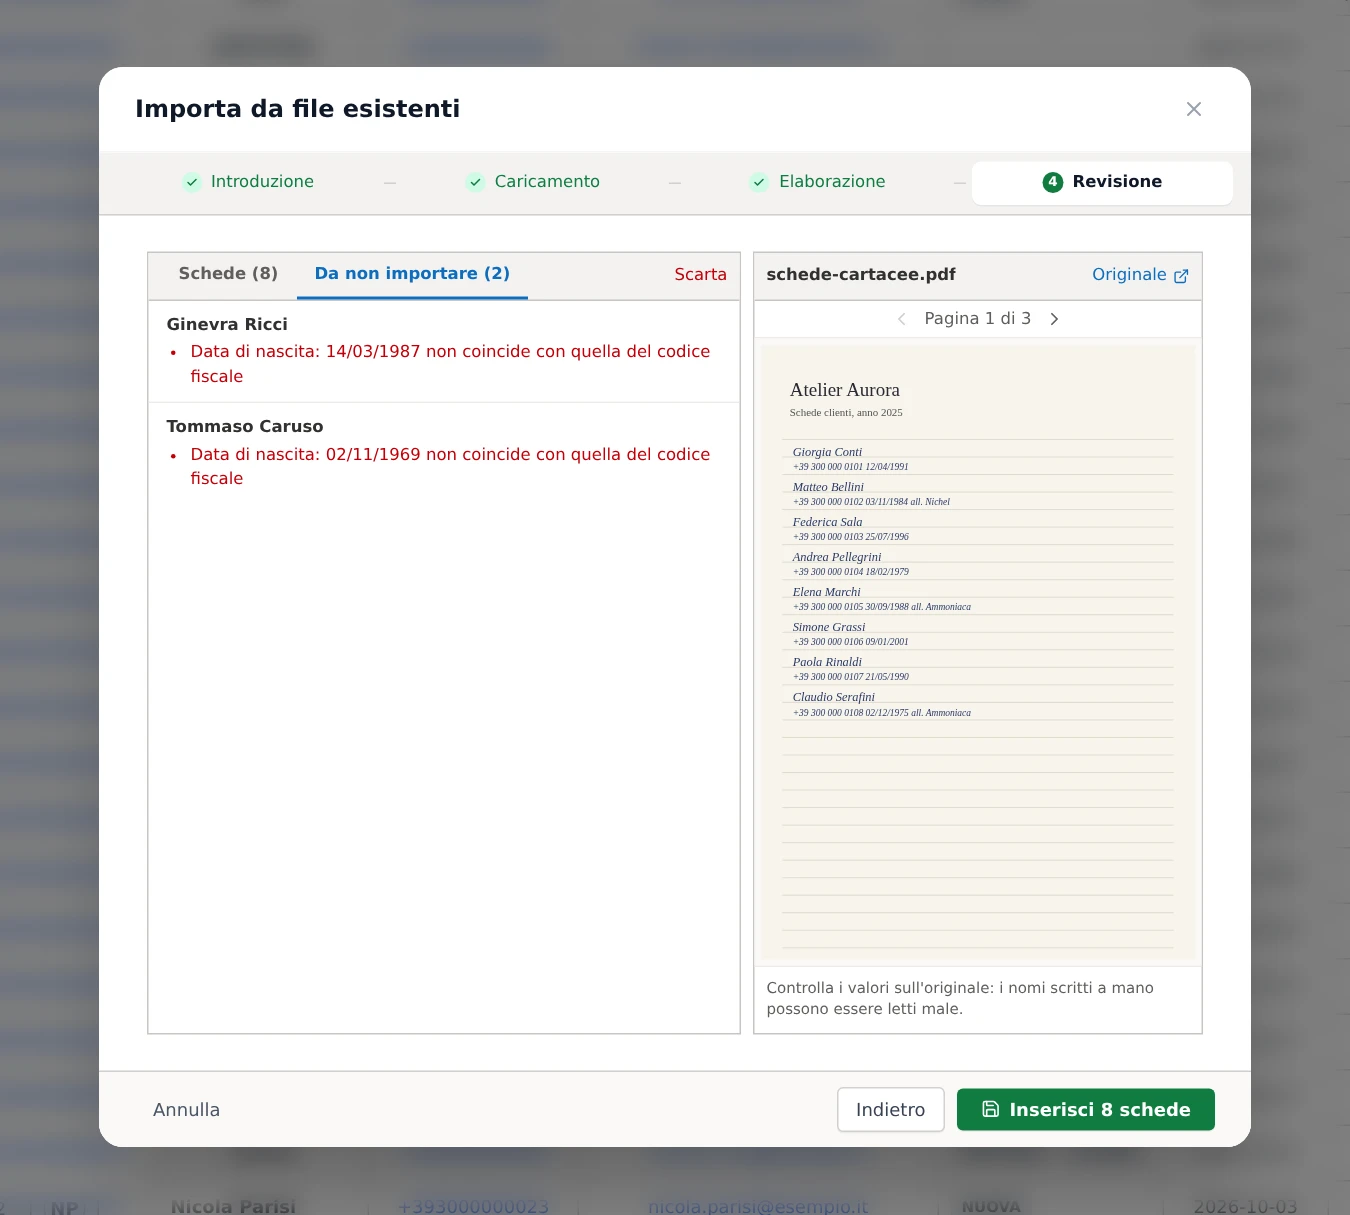
Task: Go to next PDF page chevron
Action: [x=1054, y=319]
